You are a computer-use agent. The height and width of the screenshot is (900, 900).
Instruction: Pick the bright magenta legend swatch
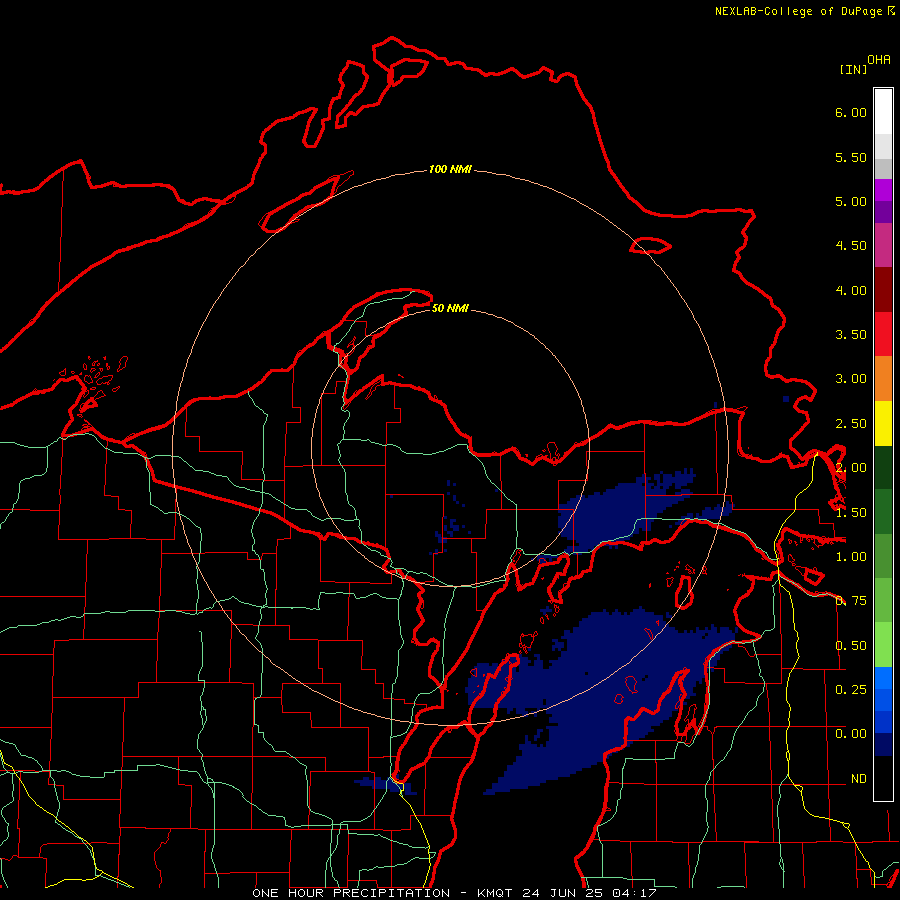[883, 190]
